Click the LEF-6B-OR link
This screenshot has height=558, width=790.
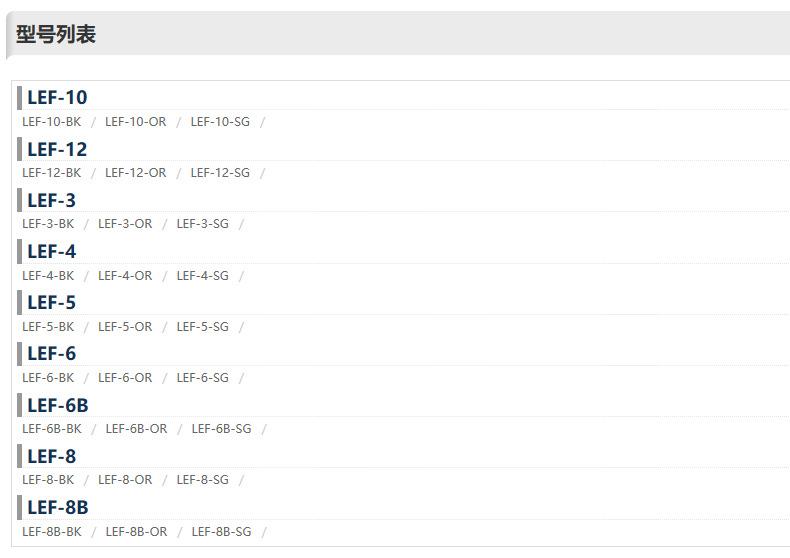pos(136,429)
